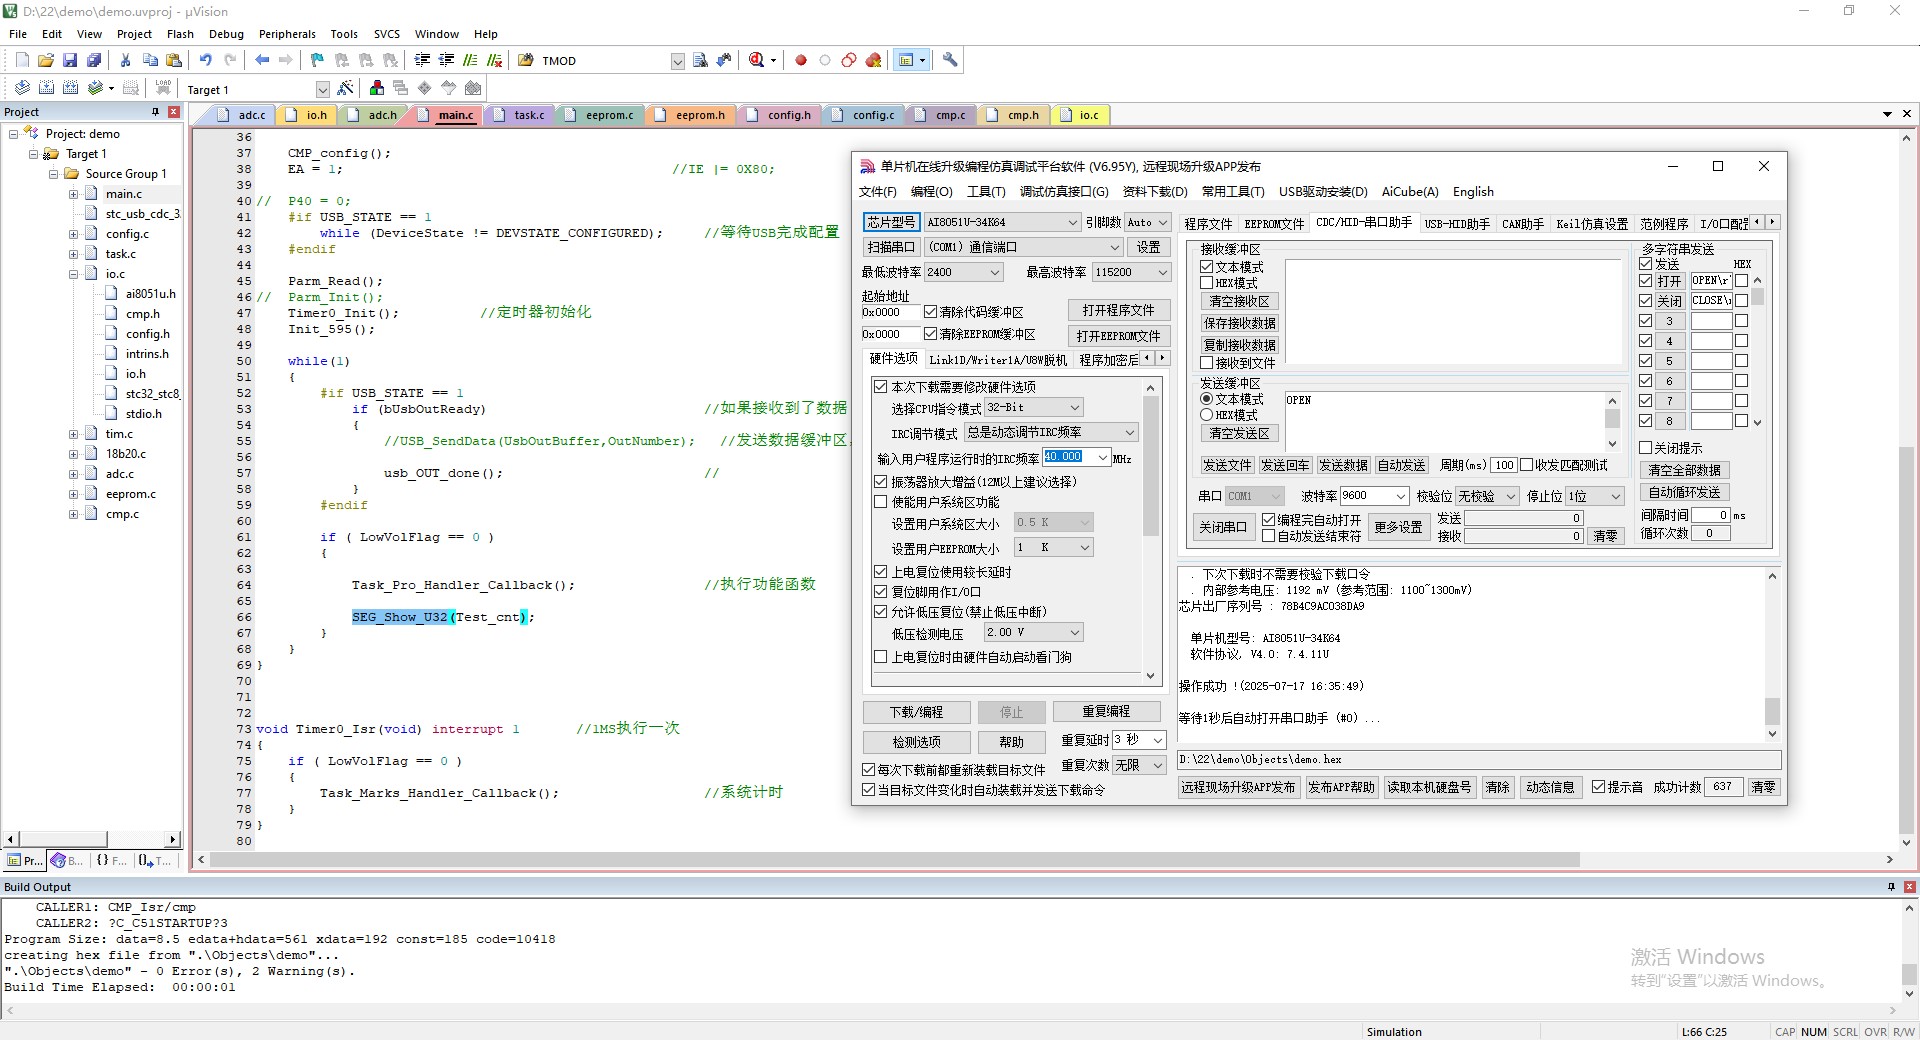Click the Build target icon

(46, 89)
